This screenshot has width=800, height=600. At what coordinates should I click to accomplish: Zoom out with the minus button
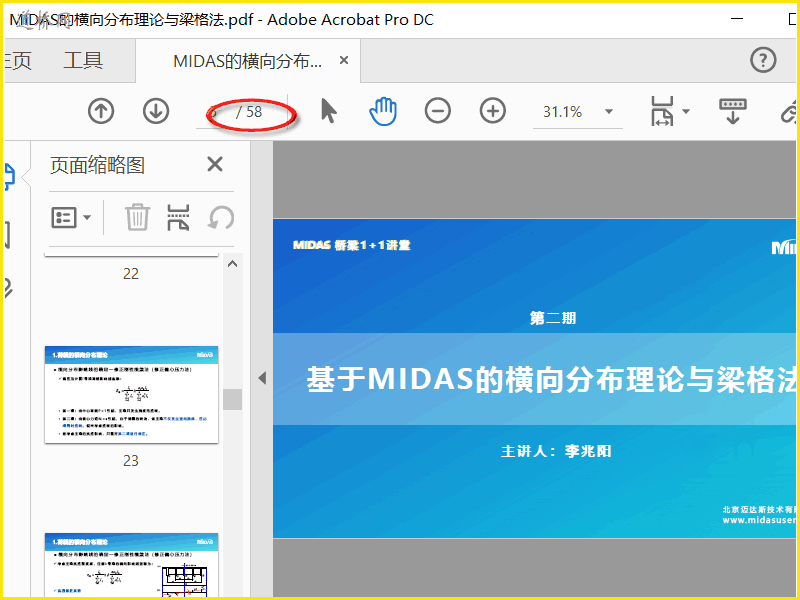tap(438, 111)
